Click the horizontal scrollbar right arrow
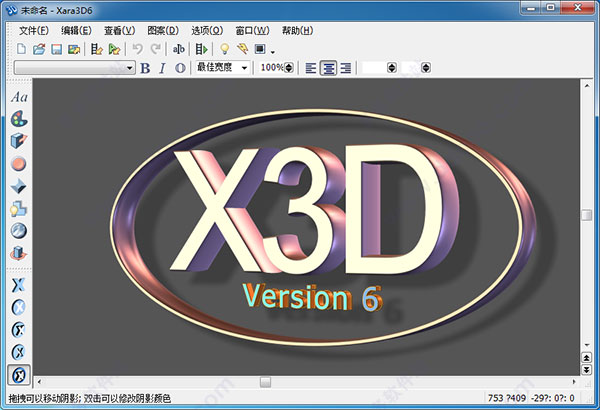Image resolution: width=600 pixels, height=410 pixels. pyautogui.click(x=574, y=382)
